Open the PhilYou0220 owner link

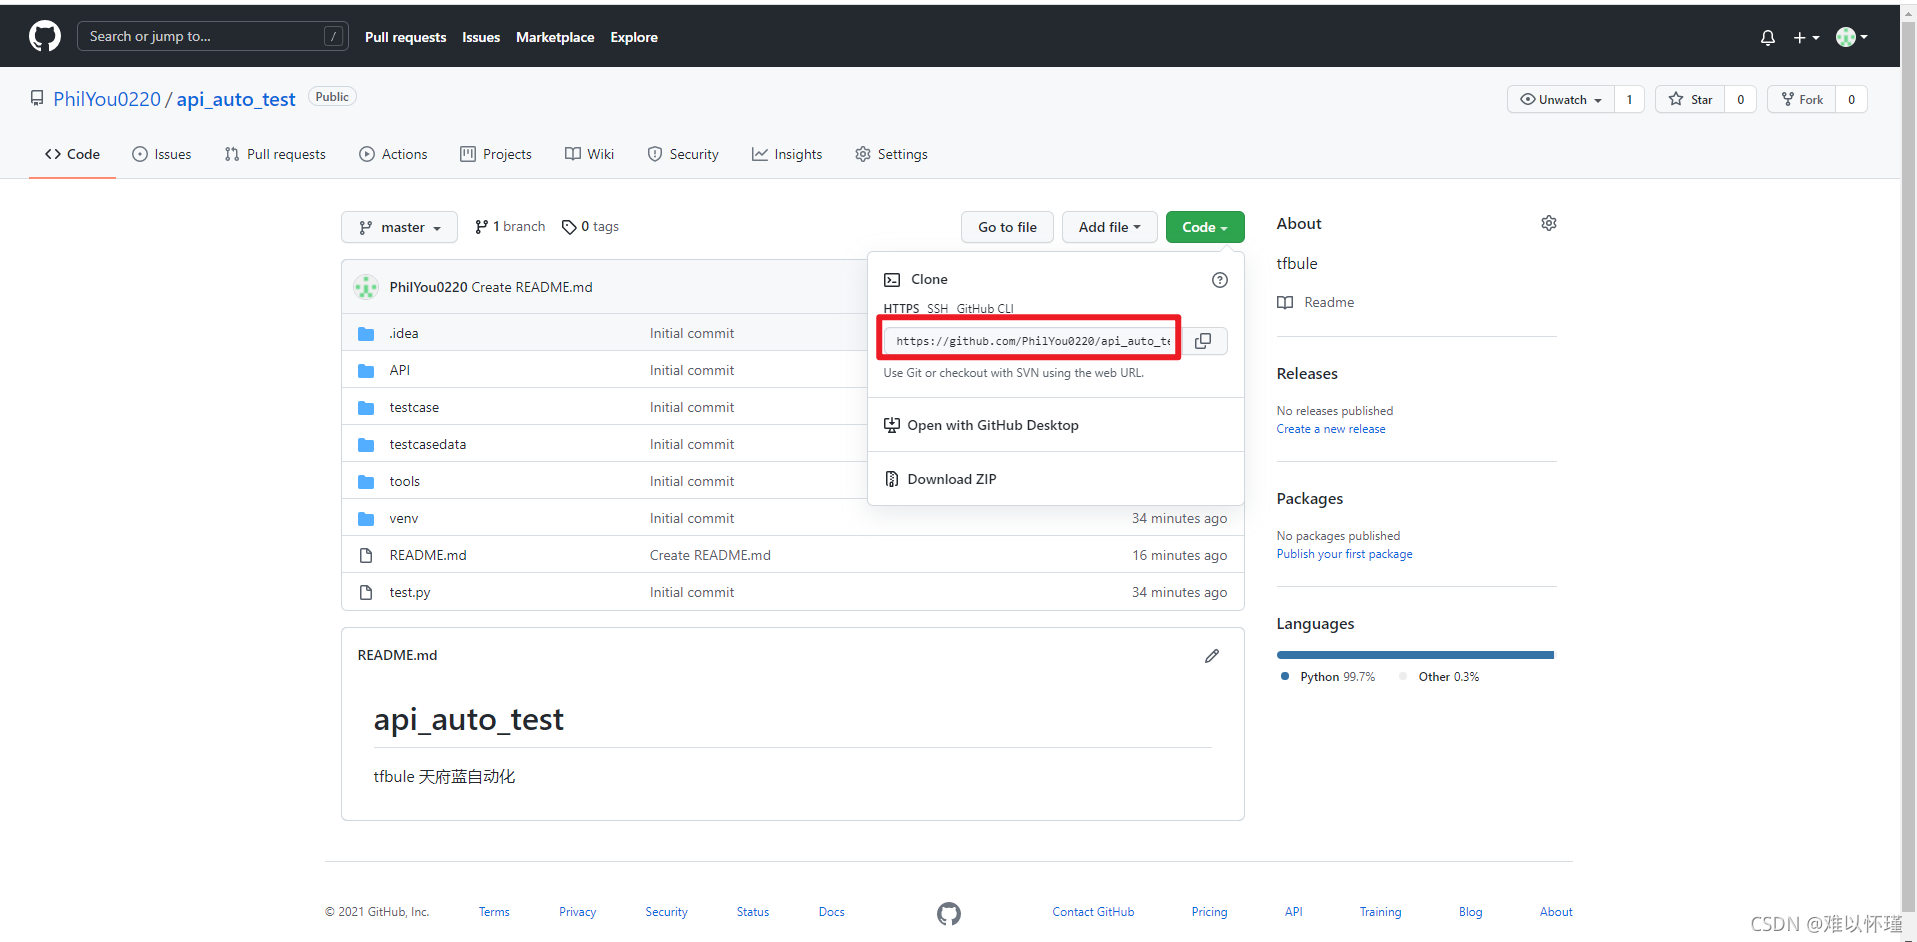(107, 99)
